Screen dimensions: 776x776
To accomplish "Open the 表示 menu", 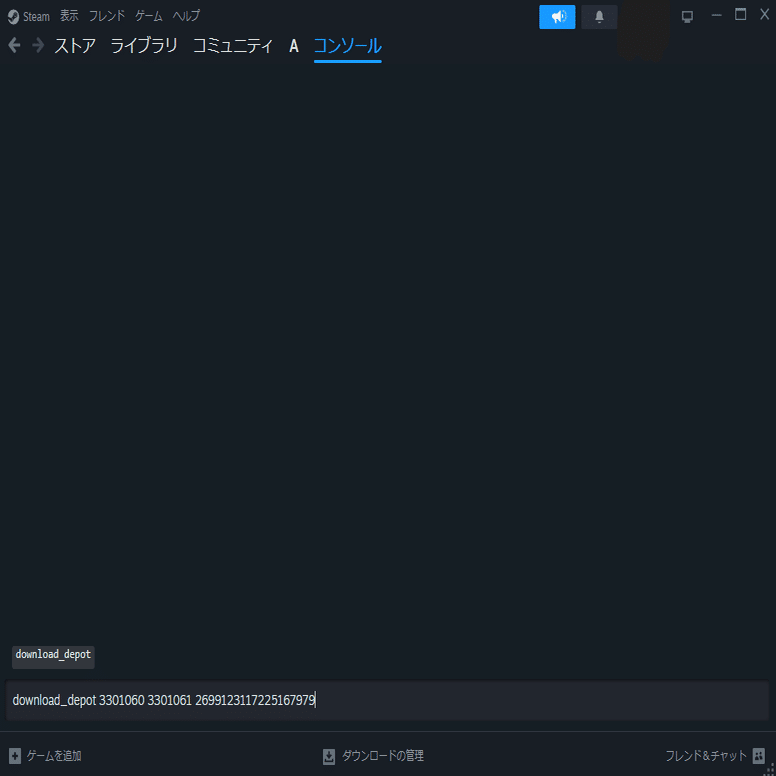I will (69, 16).
